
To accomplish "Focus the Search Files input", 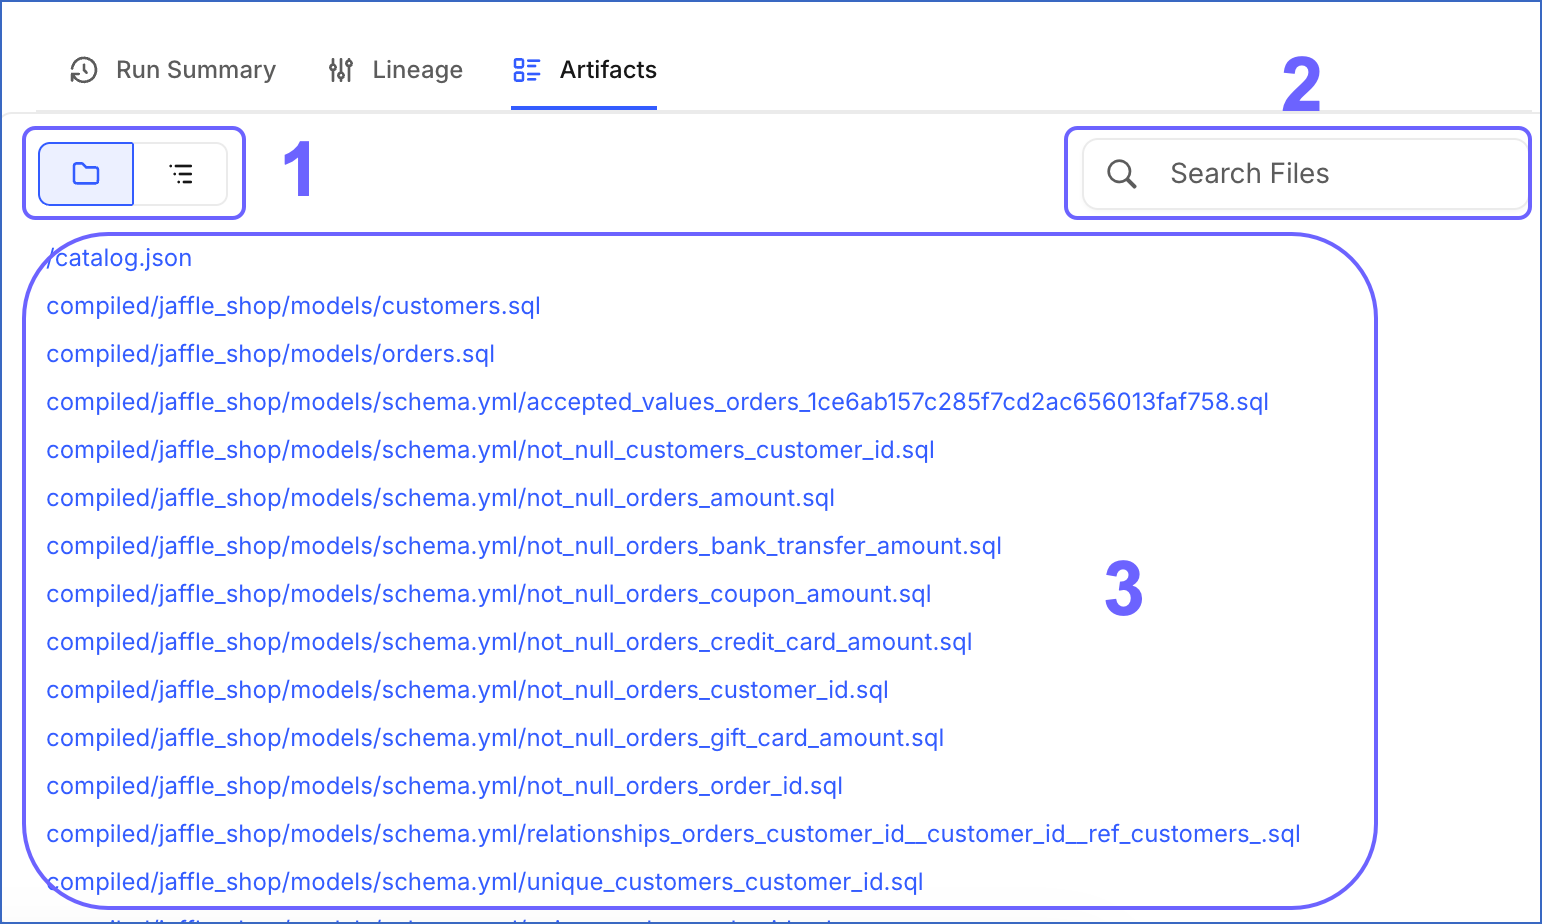I will click(x=1305, y=174).
